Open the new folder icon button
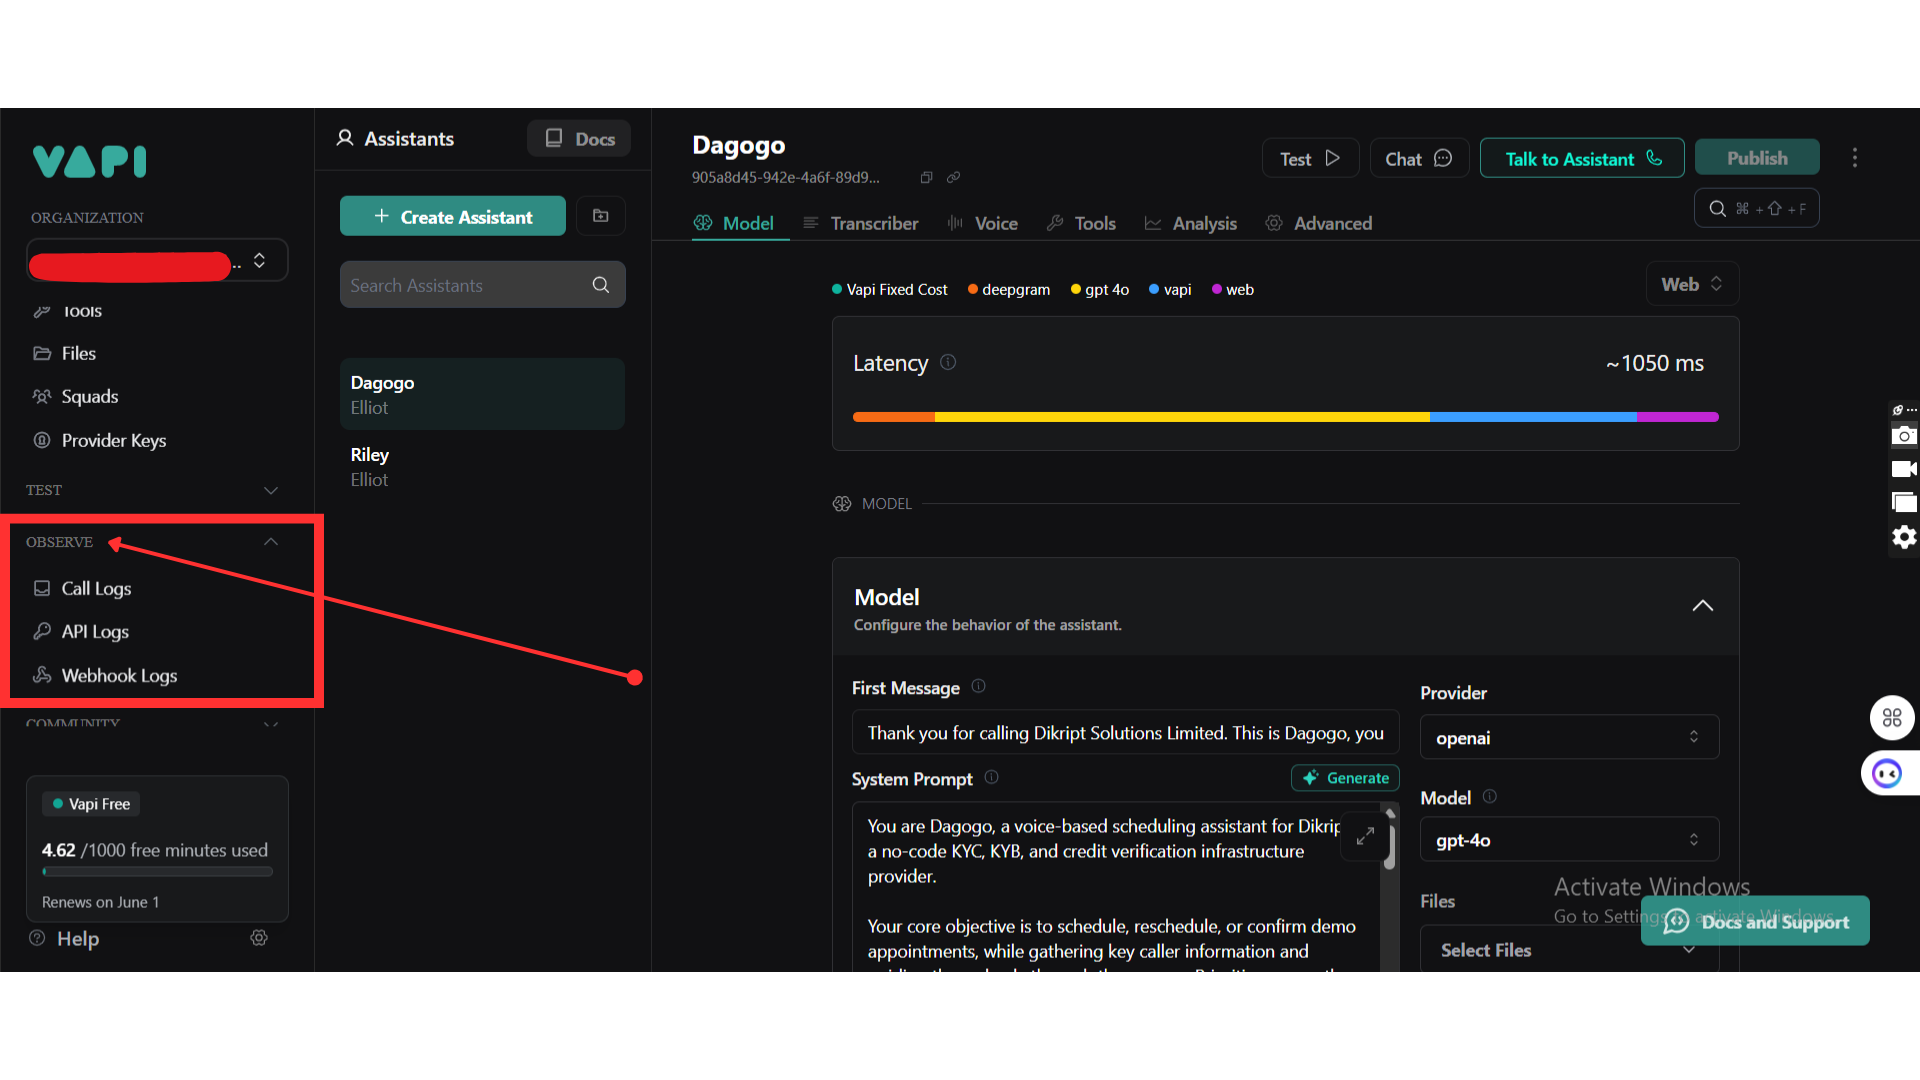Image resolution: width=1920 pixels, height=1080 pixels. [x=600, y=216]
